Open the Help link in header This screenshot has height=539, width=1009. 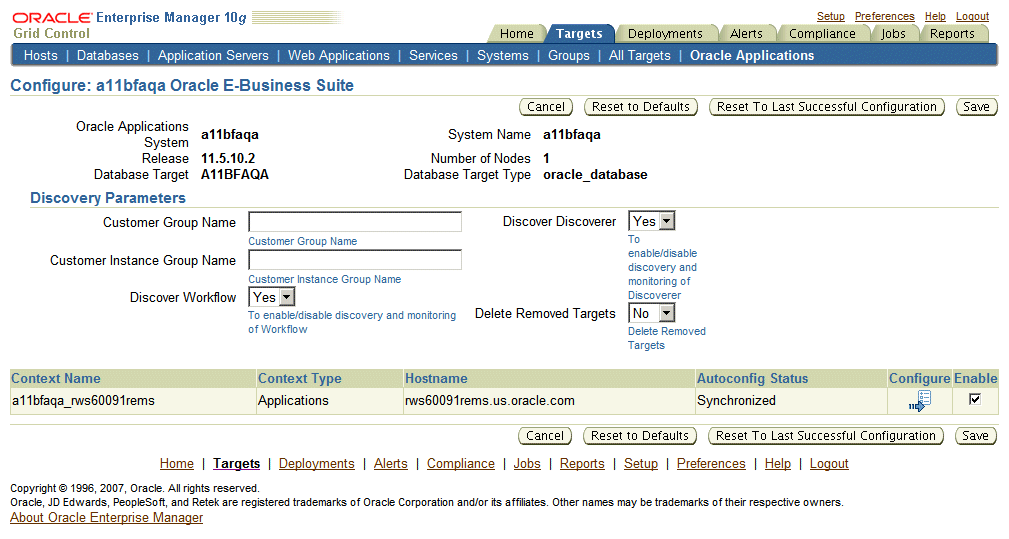[935, 16]
